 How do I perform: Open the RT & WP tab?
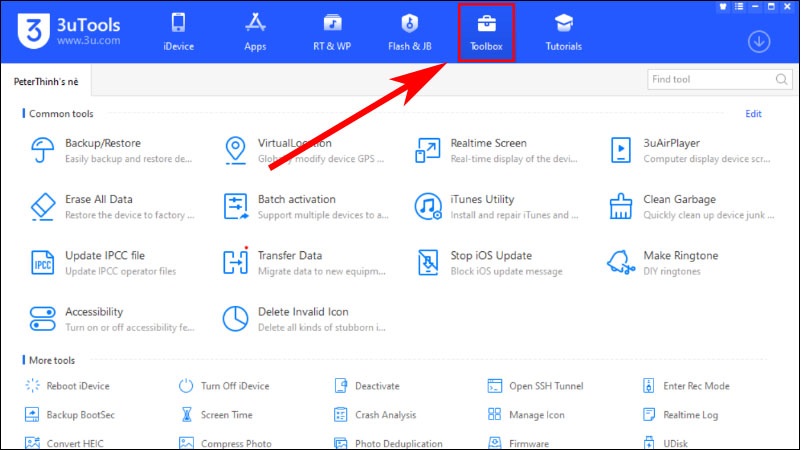(x=332, y=32)
